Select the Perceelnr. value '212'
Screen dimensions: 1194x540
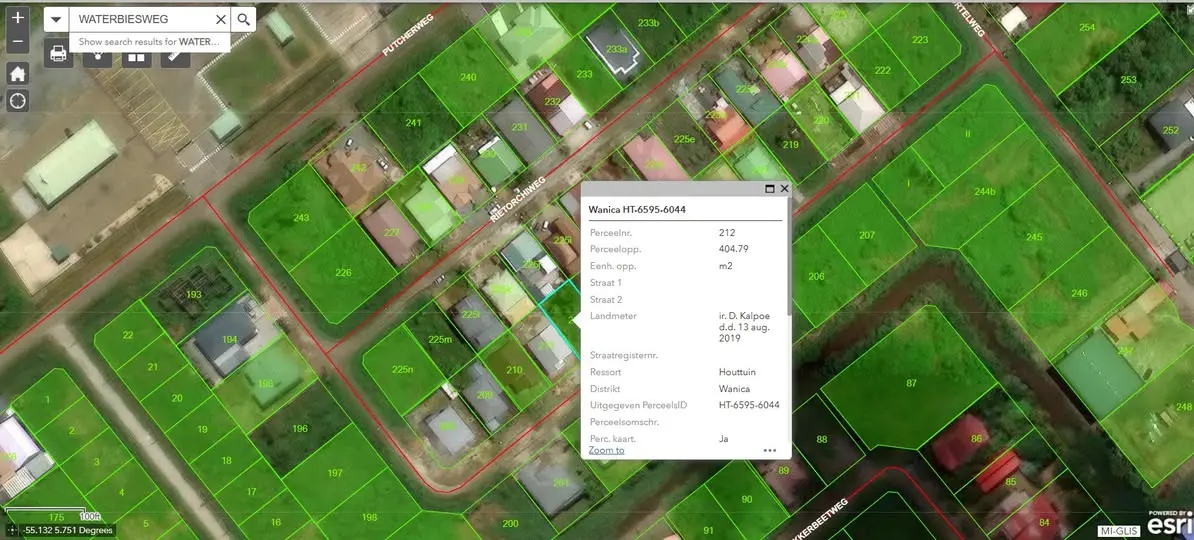click(726, 232)
